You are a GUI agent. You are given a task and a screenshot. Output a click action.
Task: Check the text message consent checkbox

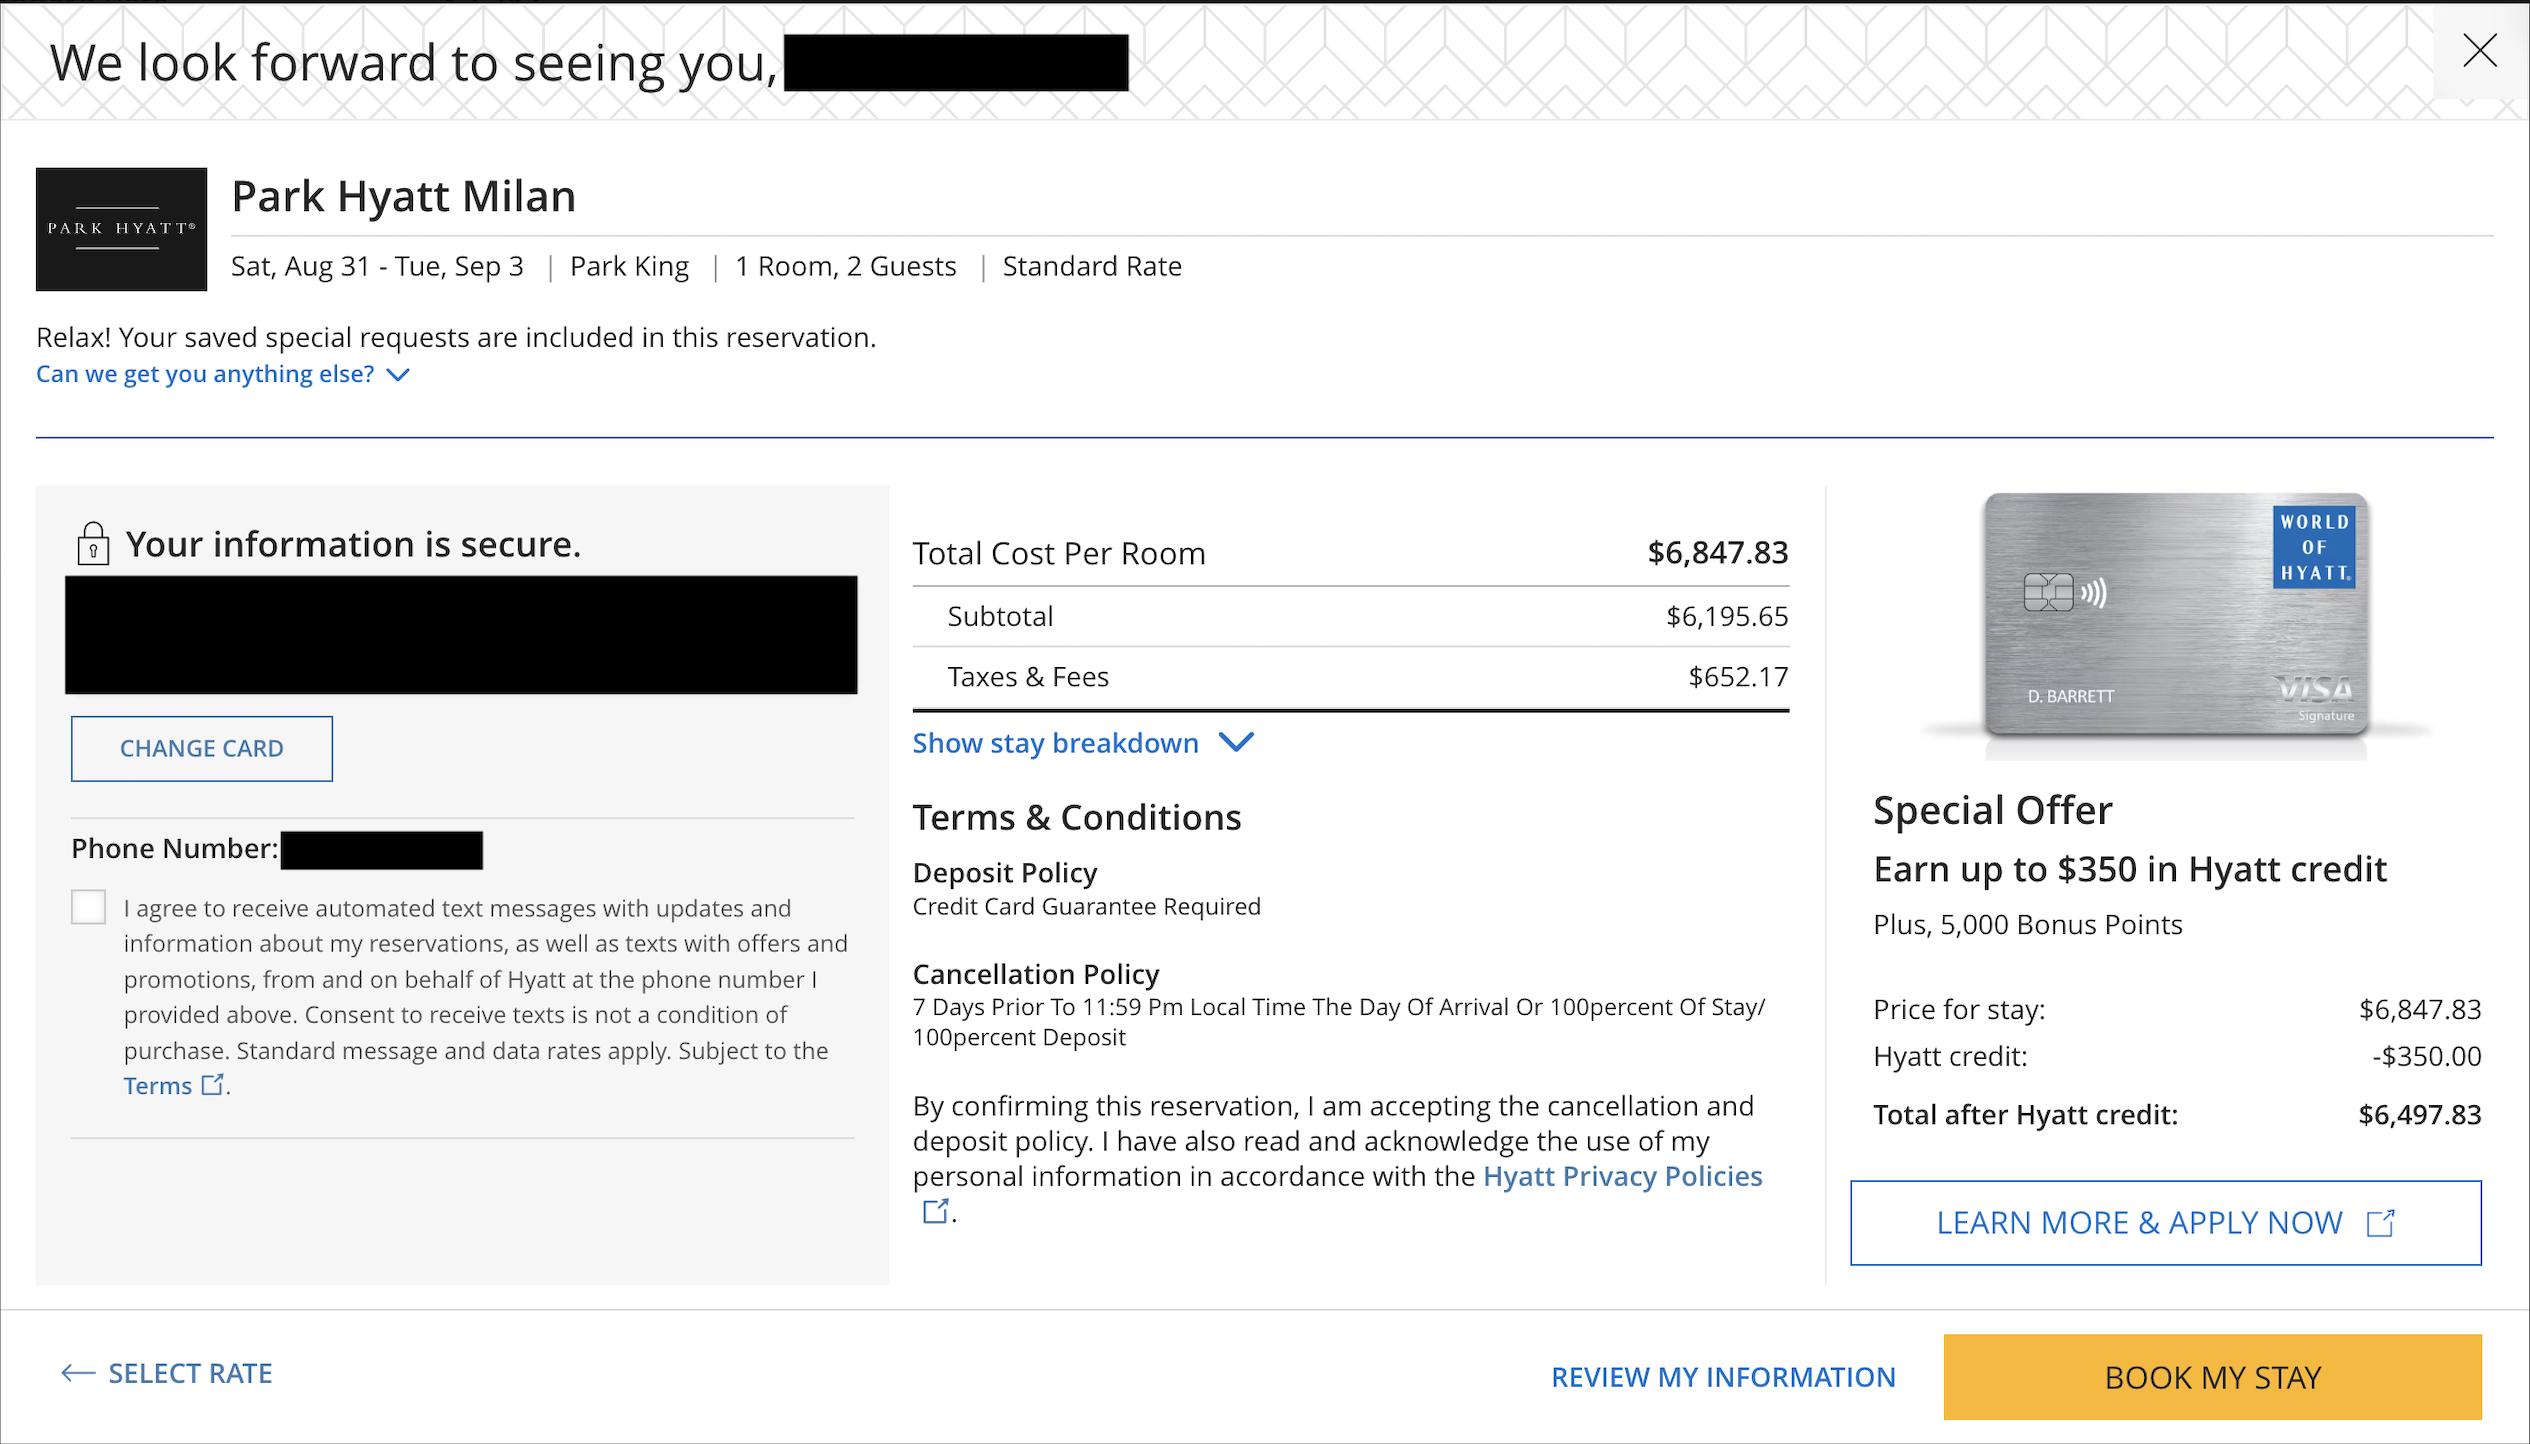(88, 907)
